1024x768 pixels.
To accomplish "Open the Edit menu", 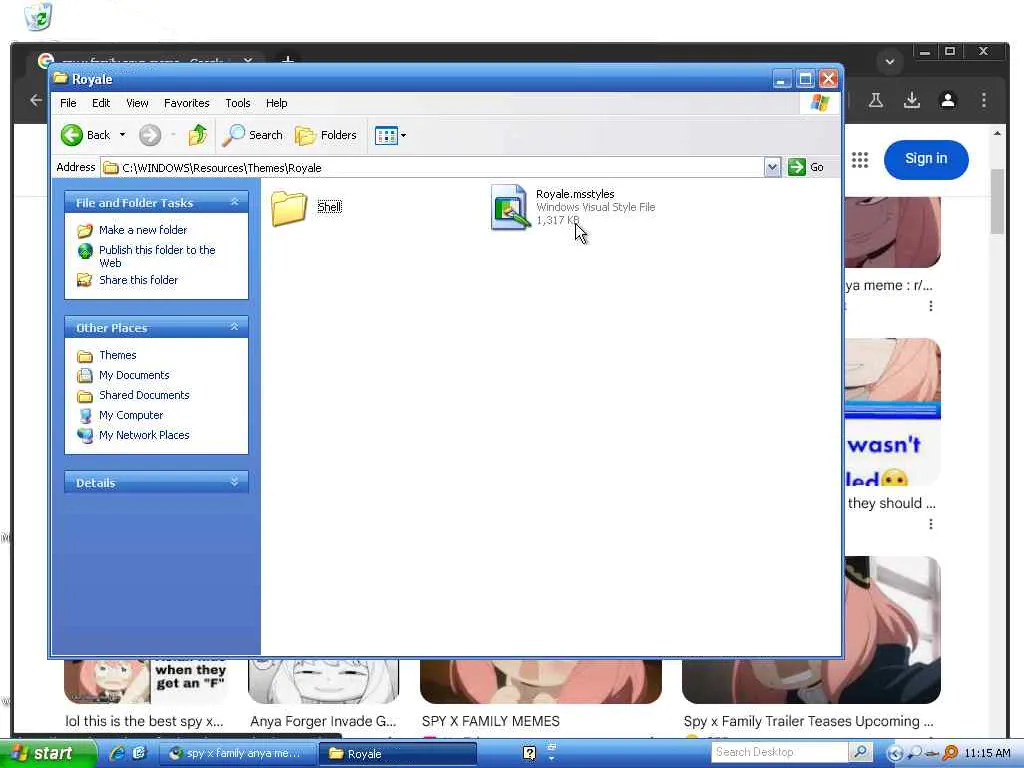I will pyautogui.click(x=101, y=103).
